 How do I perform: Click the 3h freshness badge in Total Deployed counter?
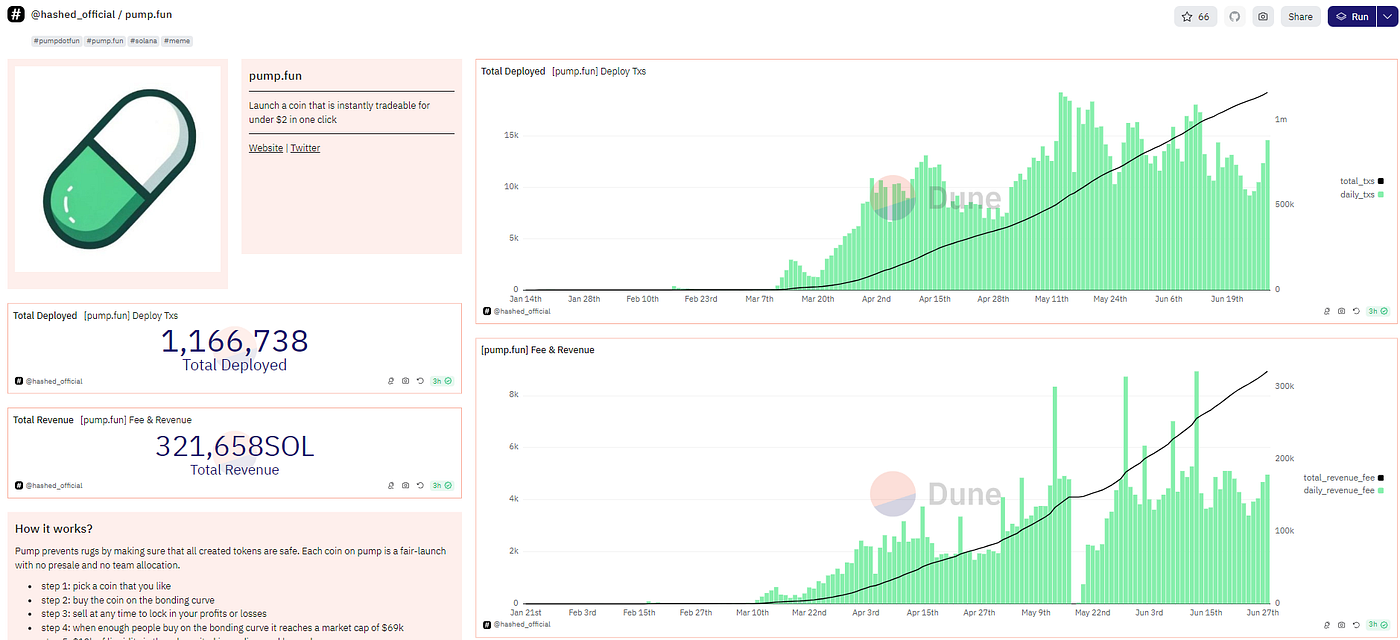pyautogui.click(x=441, y=381)
